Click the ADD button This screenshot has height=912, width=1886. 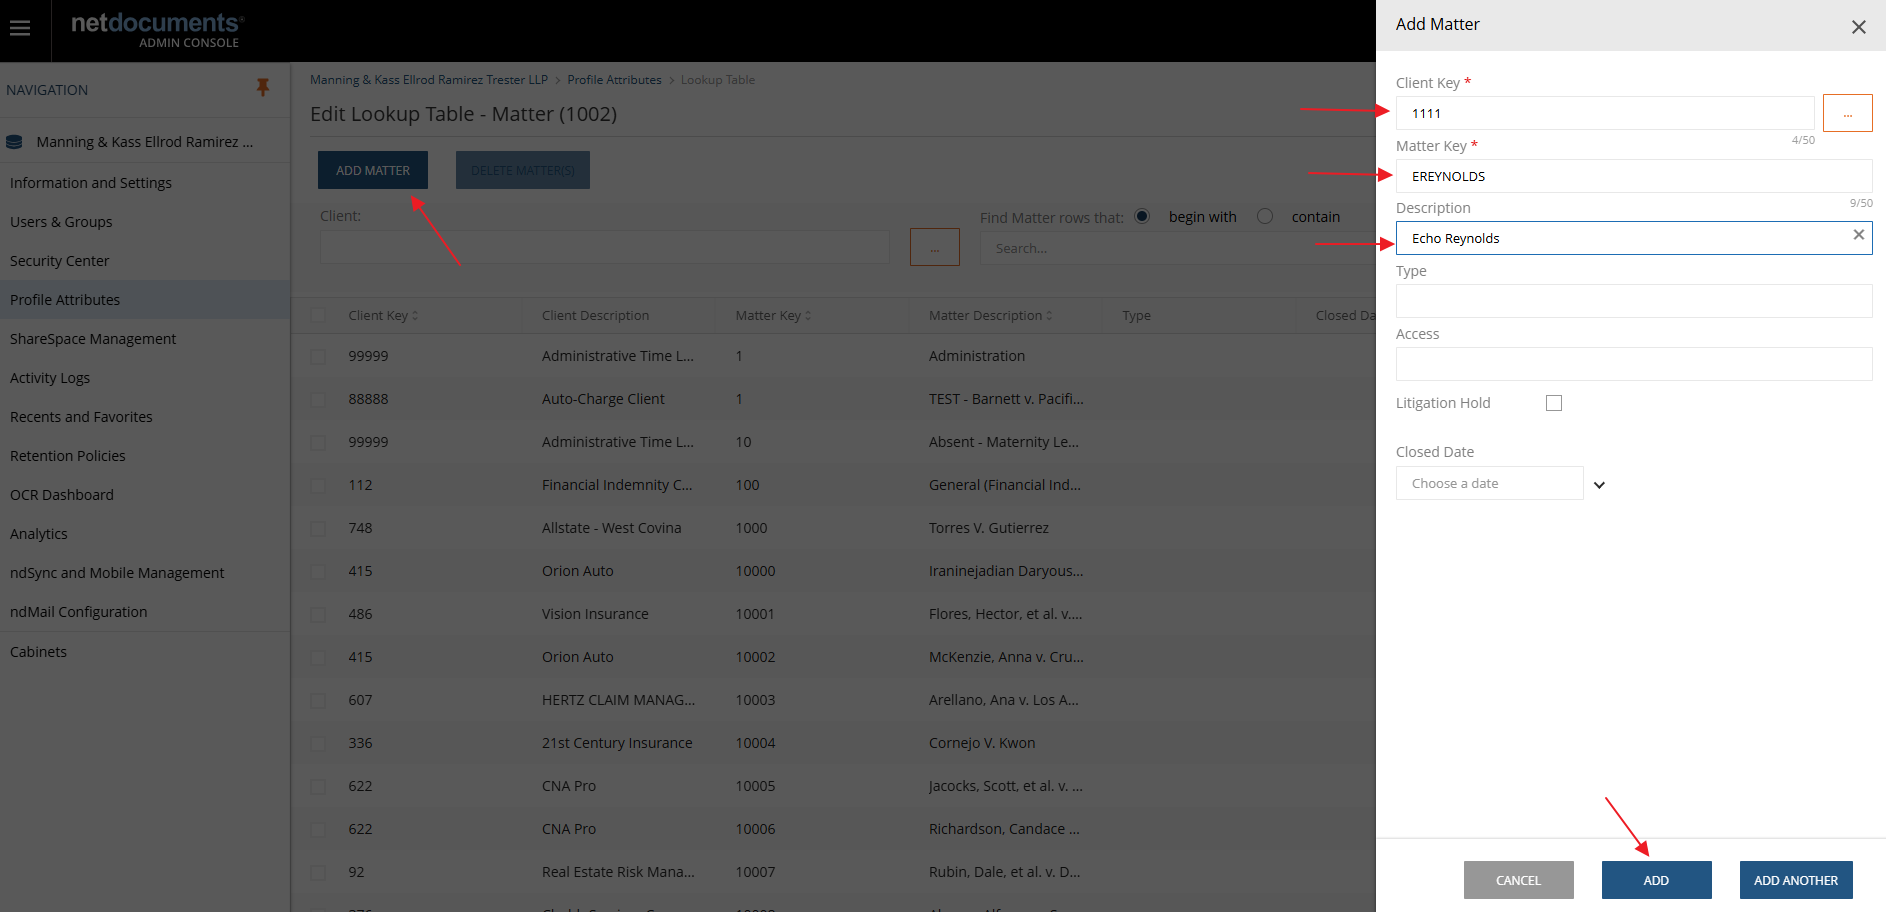coord(1656,880)
